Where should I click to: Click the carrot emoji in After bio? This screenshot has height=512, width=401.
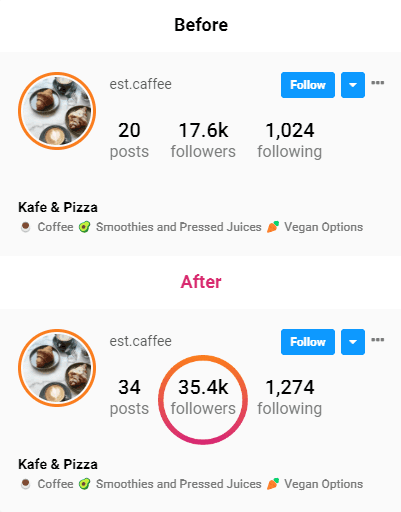(x=273, y=484)
